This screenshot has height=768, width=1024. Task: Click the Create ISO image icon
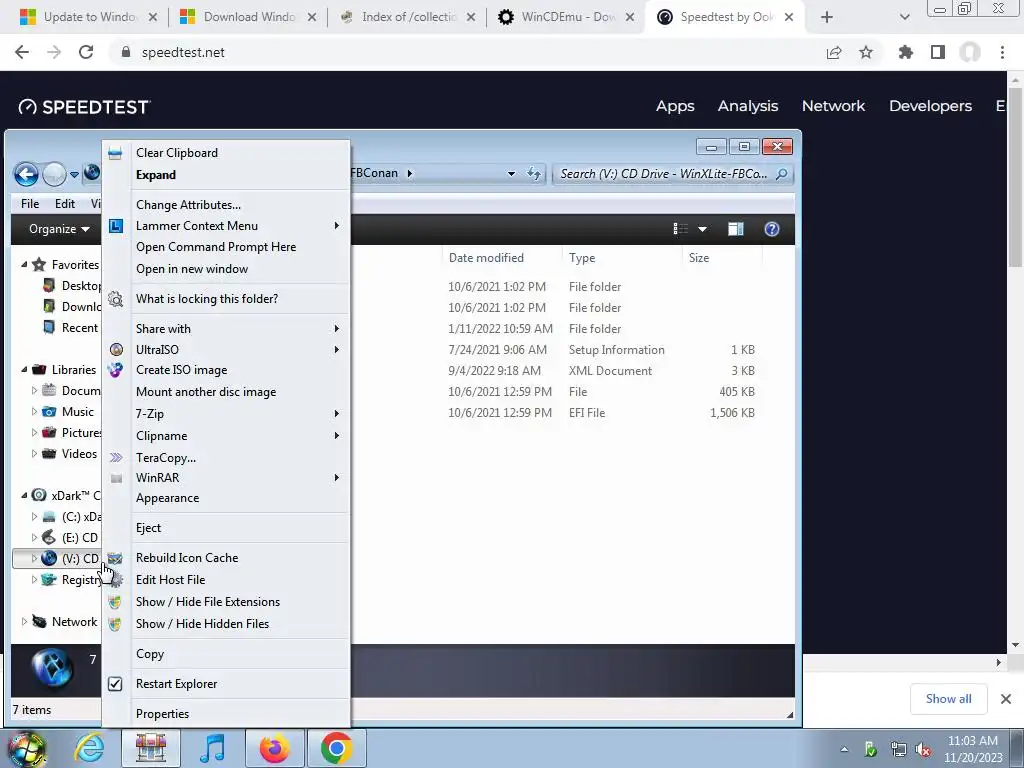(x=116, y=370)
